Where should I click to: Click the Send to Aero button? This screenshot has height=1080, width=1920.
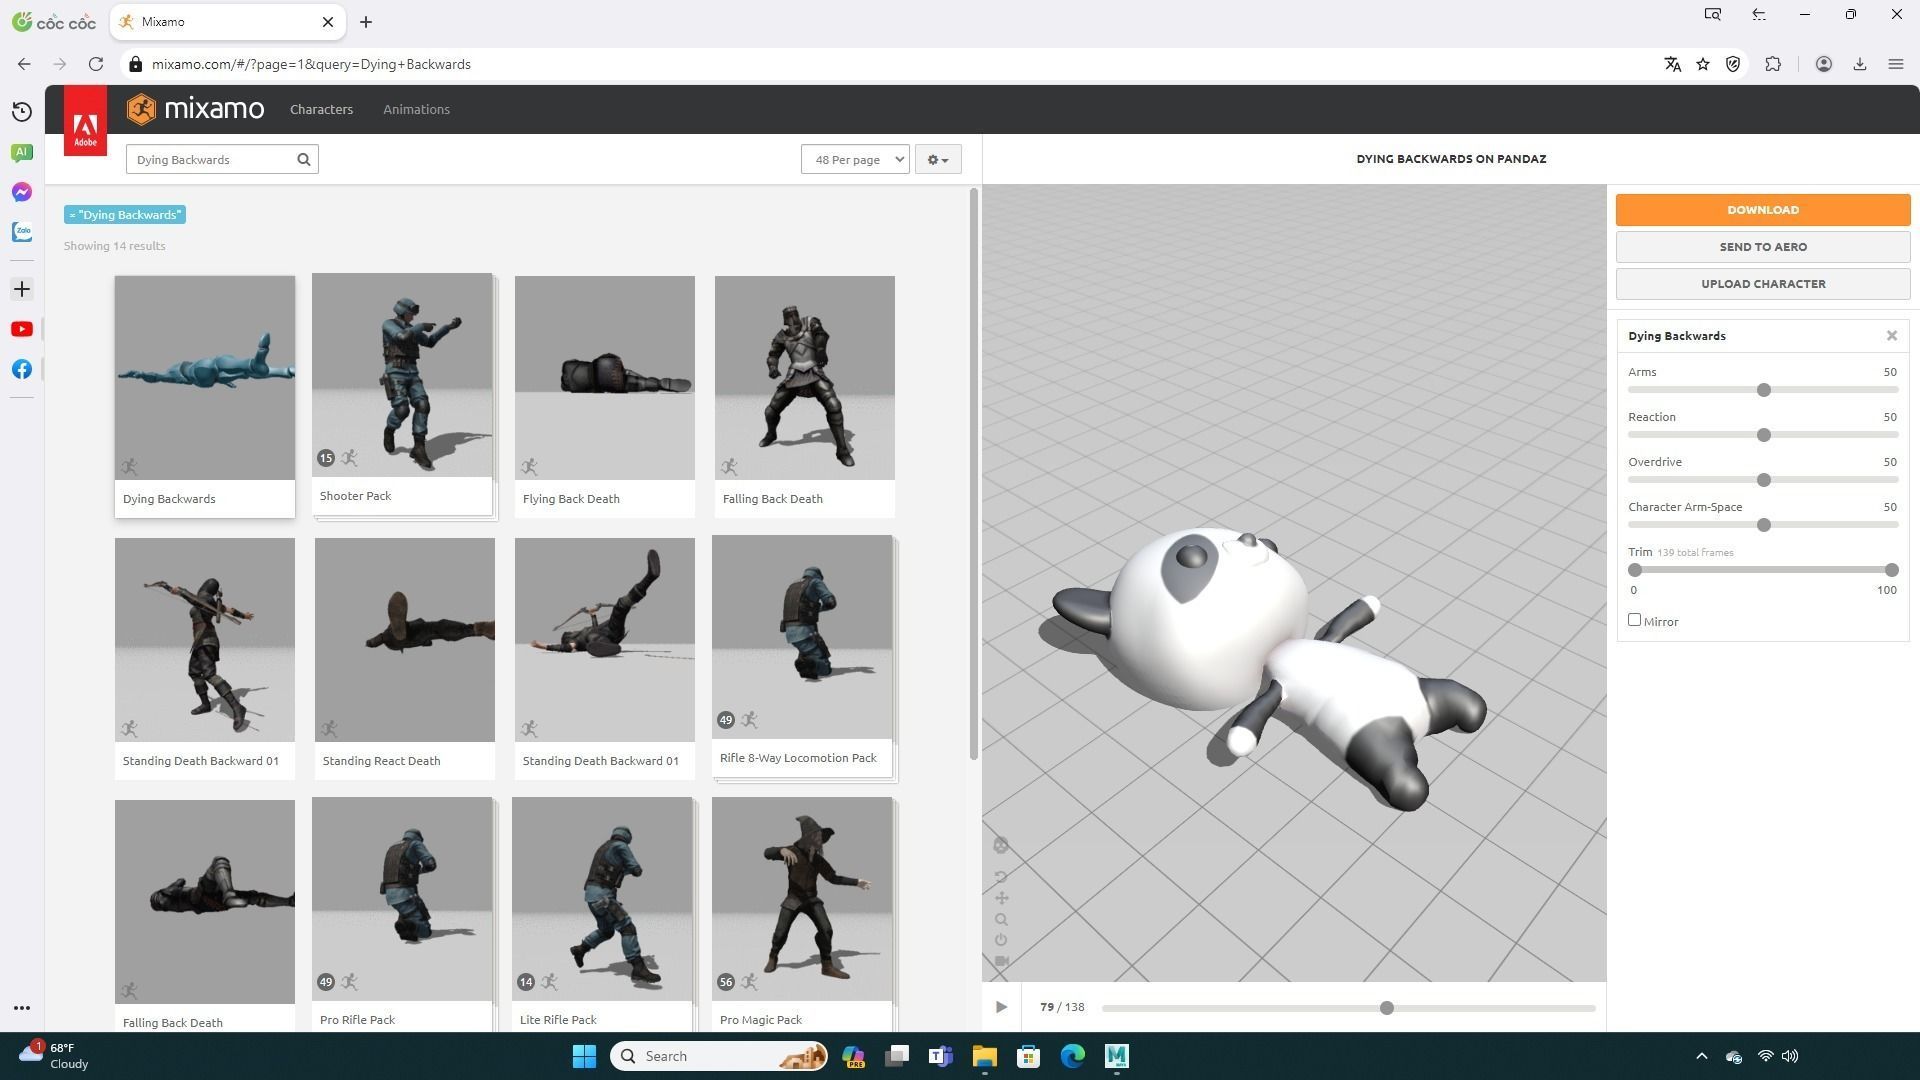[1763, 247]
